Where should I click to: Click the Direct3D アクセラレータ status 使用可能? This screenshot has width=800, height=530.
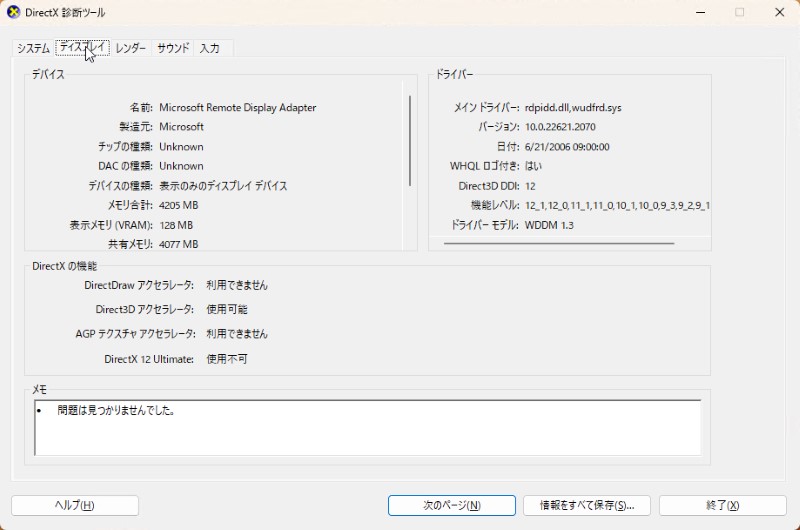click(227, 310)
